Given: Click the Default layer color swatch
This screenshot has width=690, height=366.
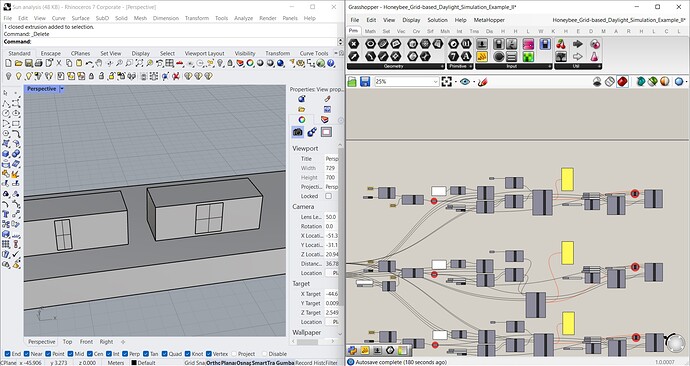Looking at the screenshot, I should tap(134, 362).
